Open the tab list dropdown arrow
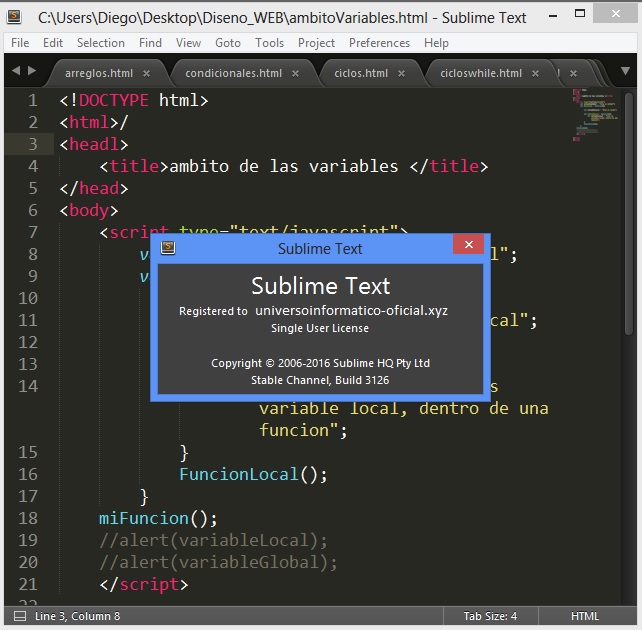Image resolution: width=642 pixels, height=630 pixels. tap(625, 71)
